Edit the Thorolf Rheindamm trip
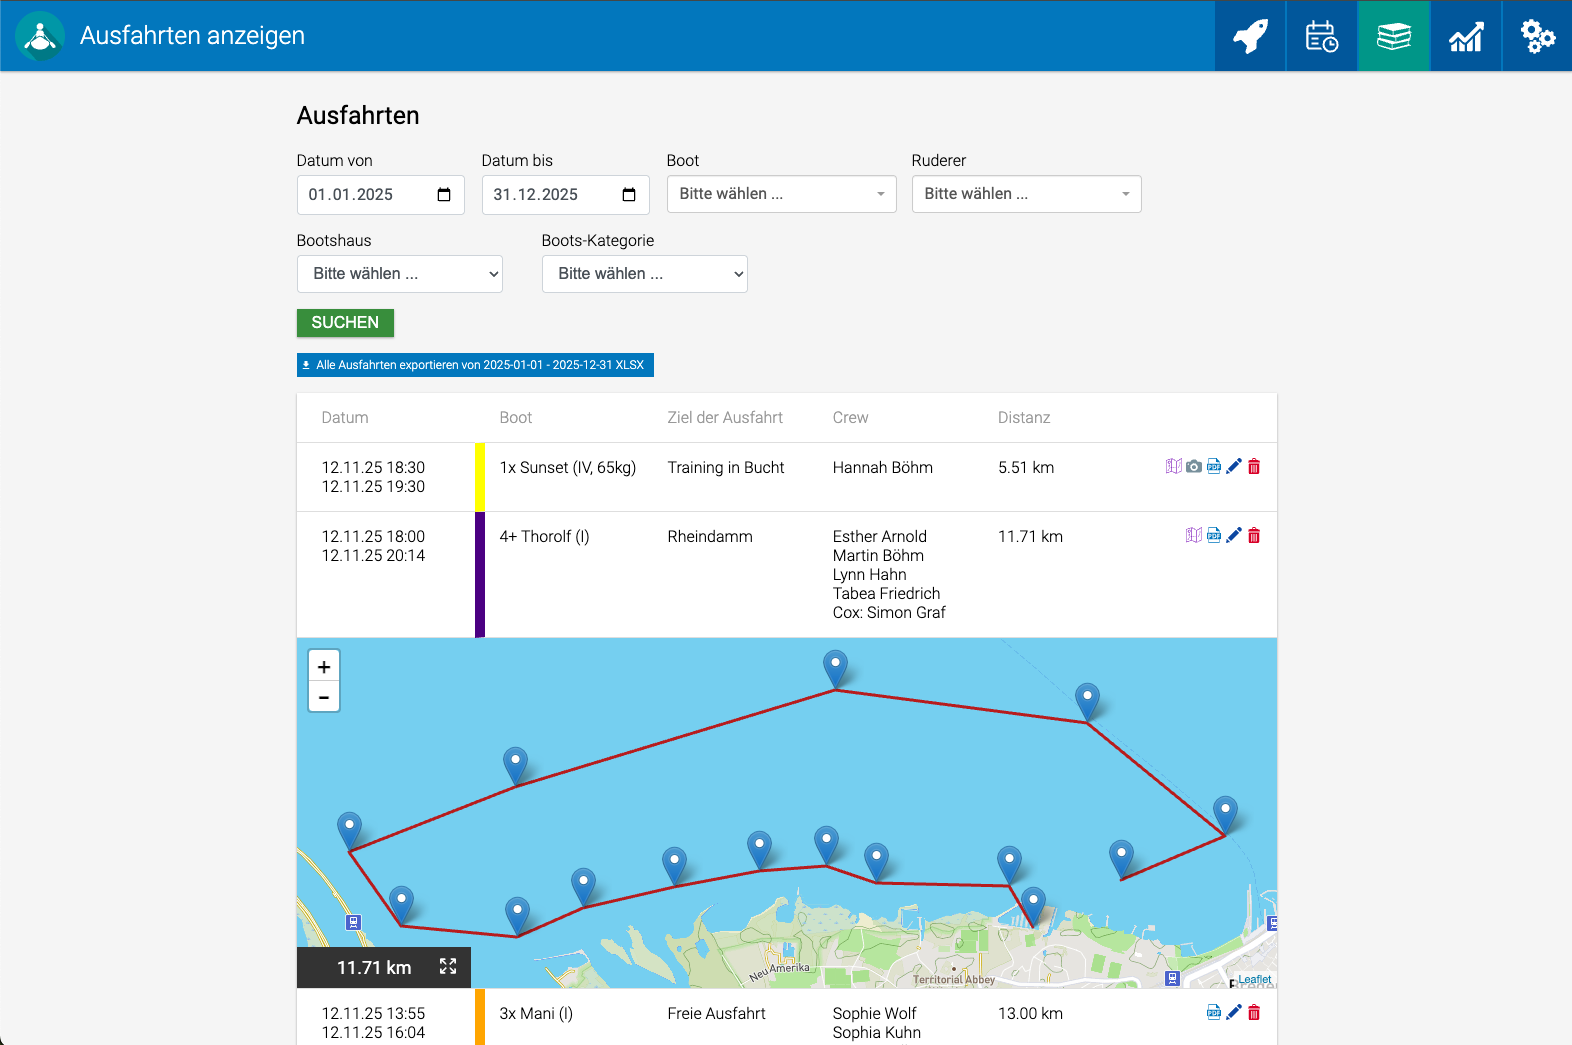 click(1234, 535)
